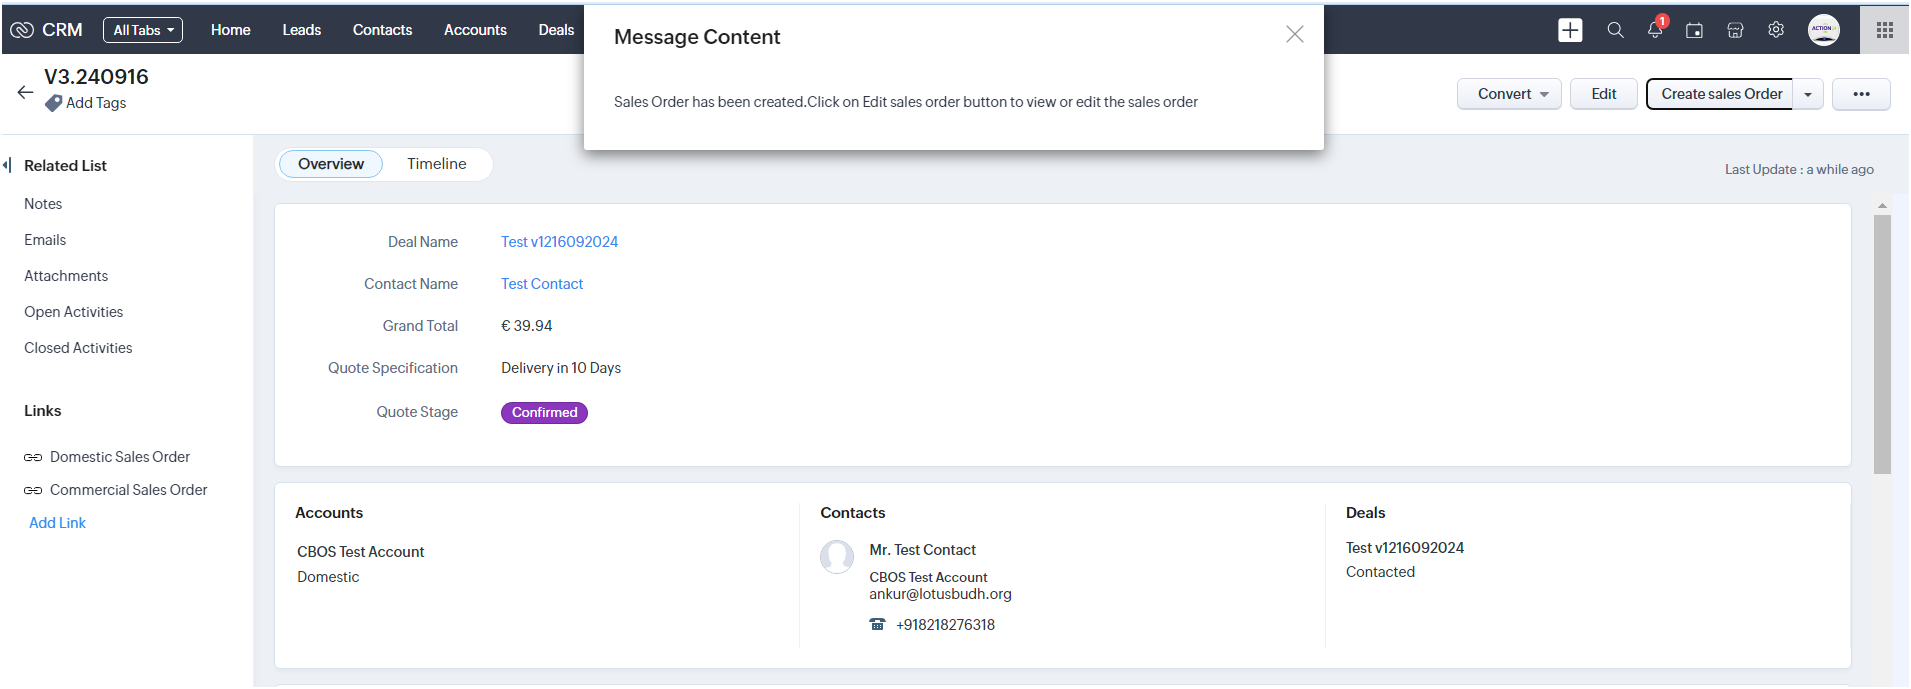Click the user profile avatar
The image size is (1911, 689).
tap(1823, 30)
